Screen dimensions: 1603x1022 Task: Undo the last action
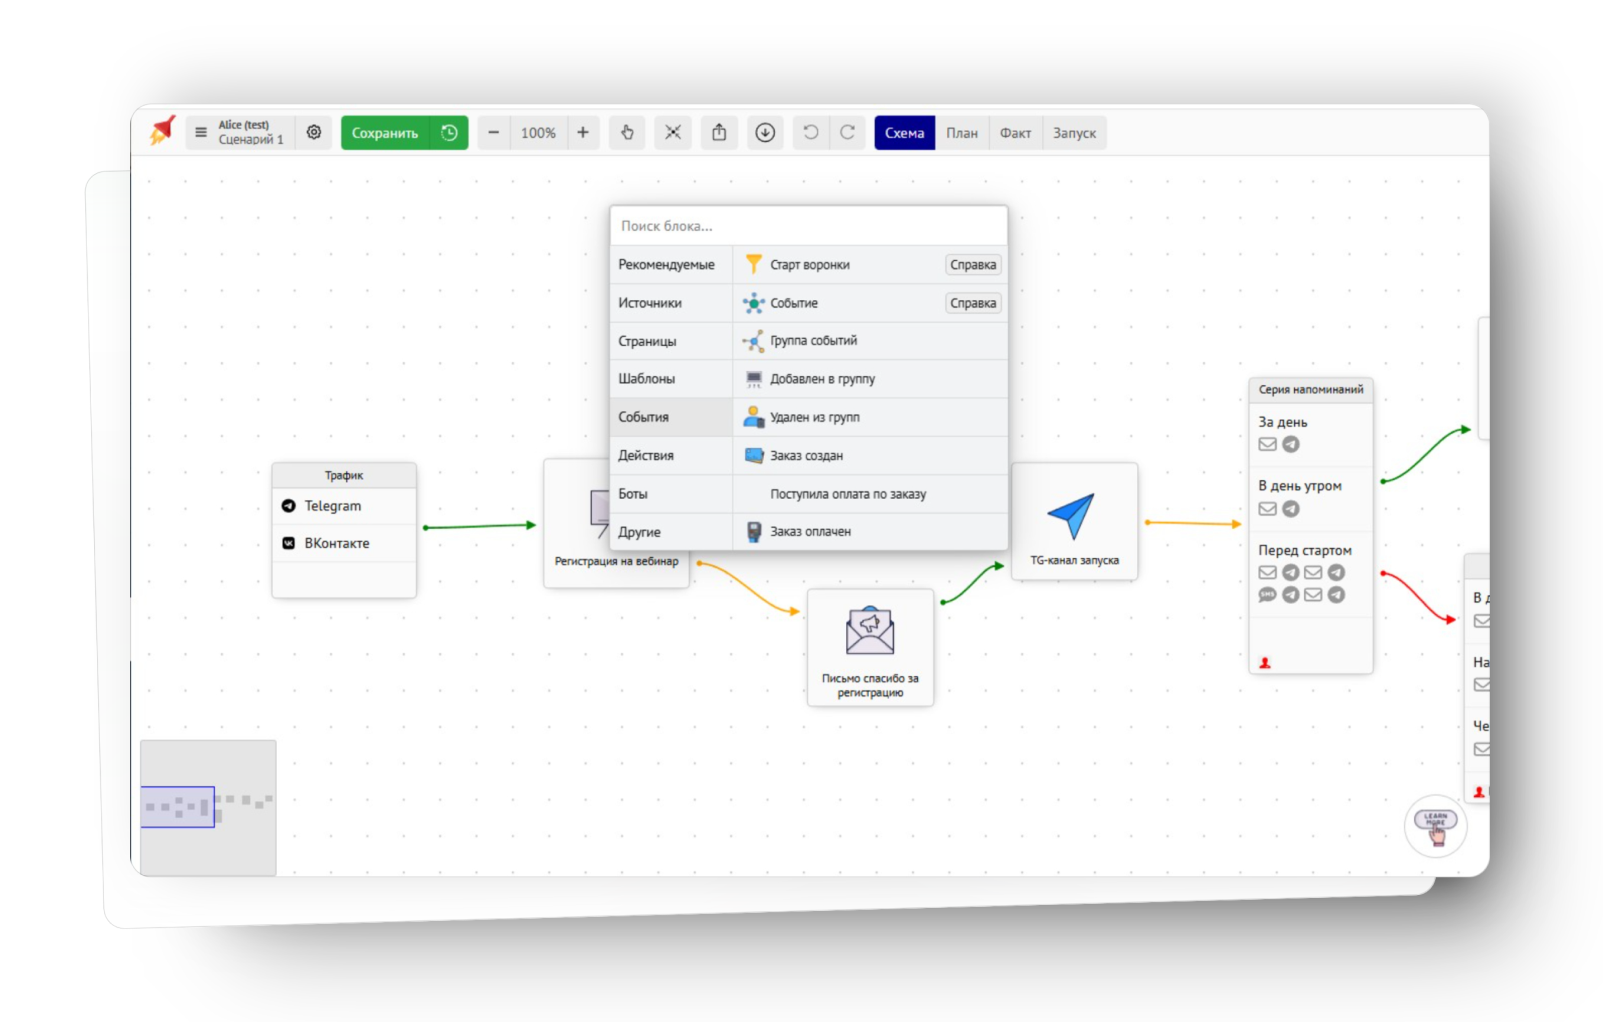tap(811, 132)
